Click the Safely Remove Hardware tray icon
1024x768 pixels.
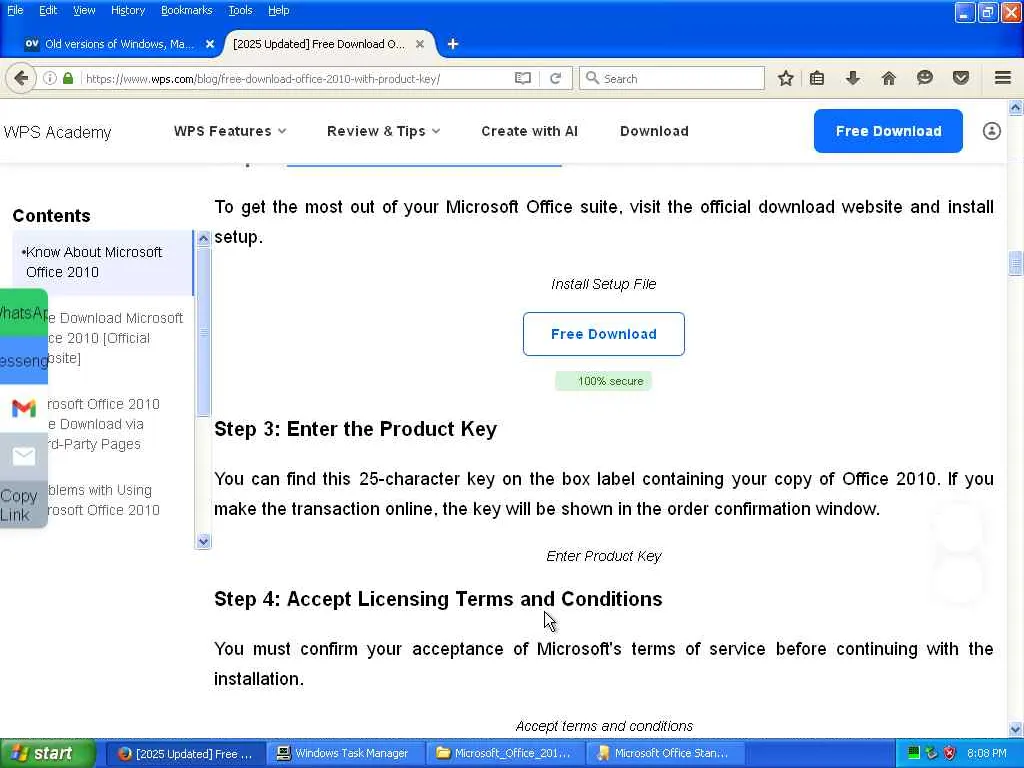pos(931,754)
